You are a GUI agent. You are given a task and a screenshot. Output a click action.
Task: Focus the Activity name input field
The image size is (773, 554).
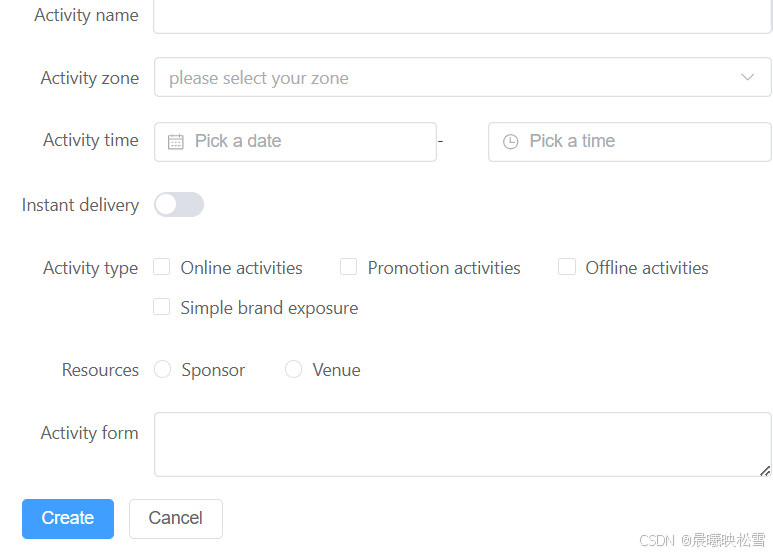tap(462, 16)
